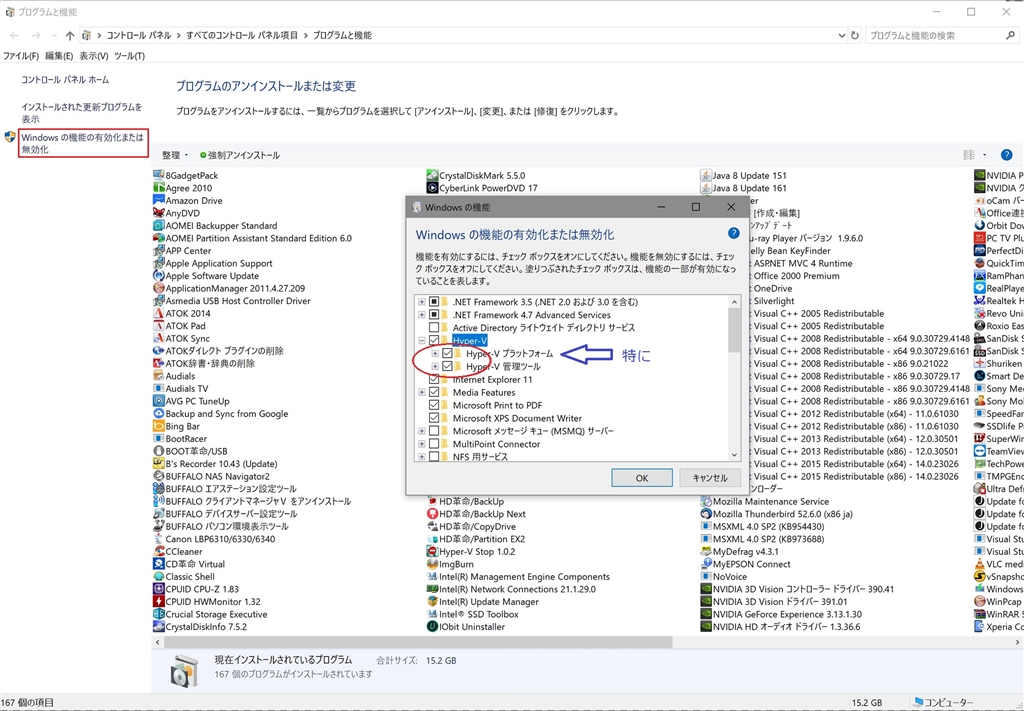Open the ツール(T) menu

tap(129, 56)
